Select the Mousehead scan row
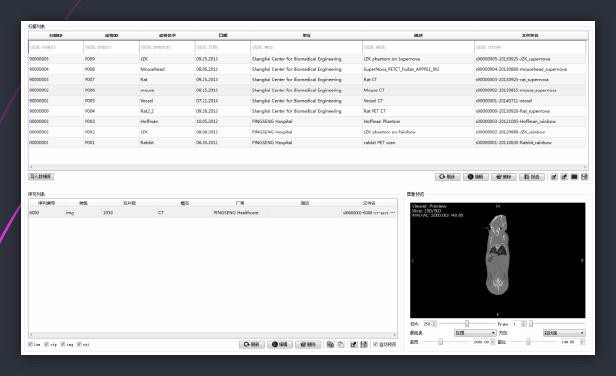The image size is (616, 376). click(x=307, y=69)
